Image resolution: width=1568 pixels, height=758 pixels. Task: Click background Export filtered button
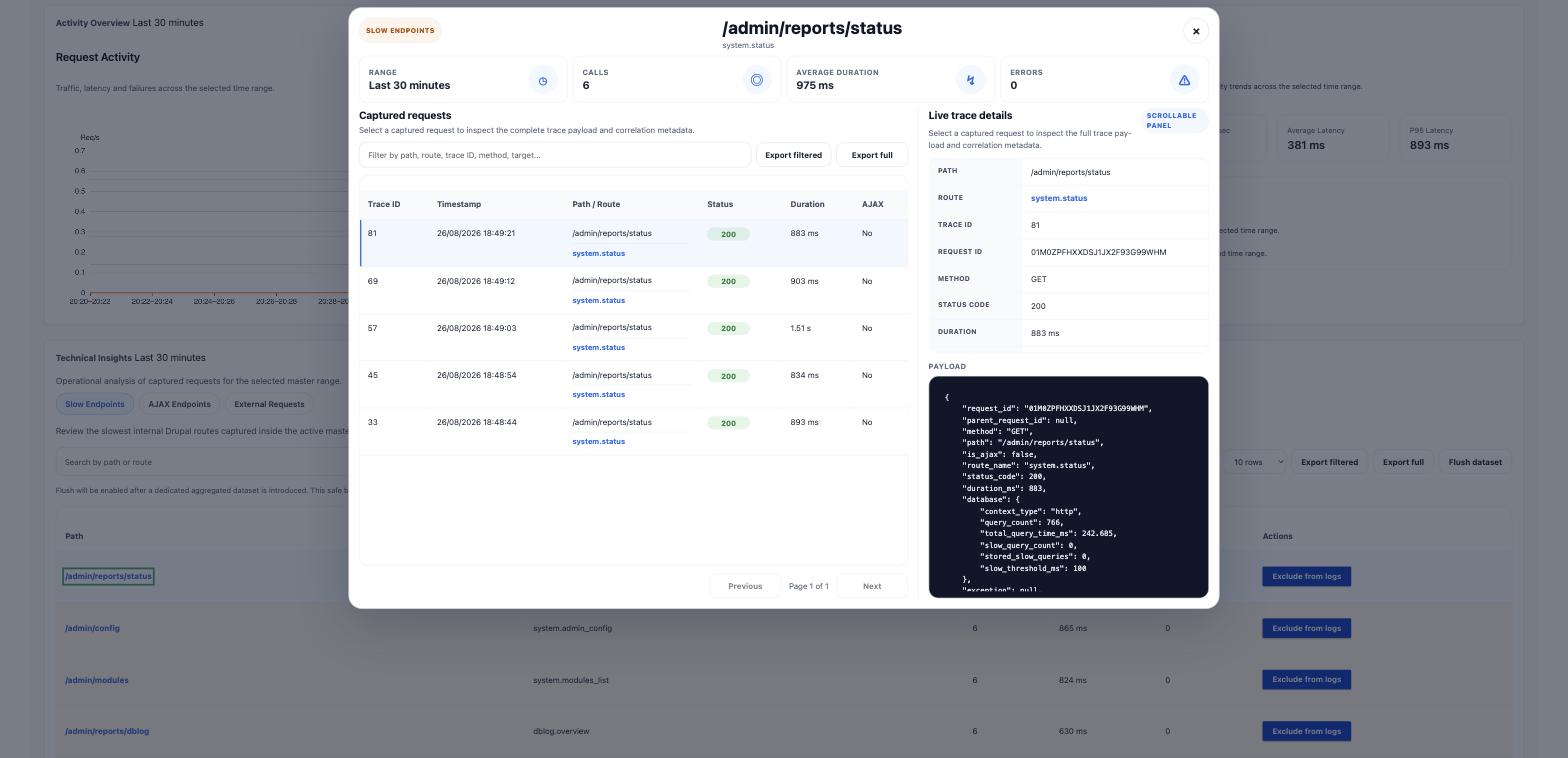pyautogui.click(x=1329, y=462)
